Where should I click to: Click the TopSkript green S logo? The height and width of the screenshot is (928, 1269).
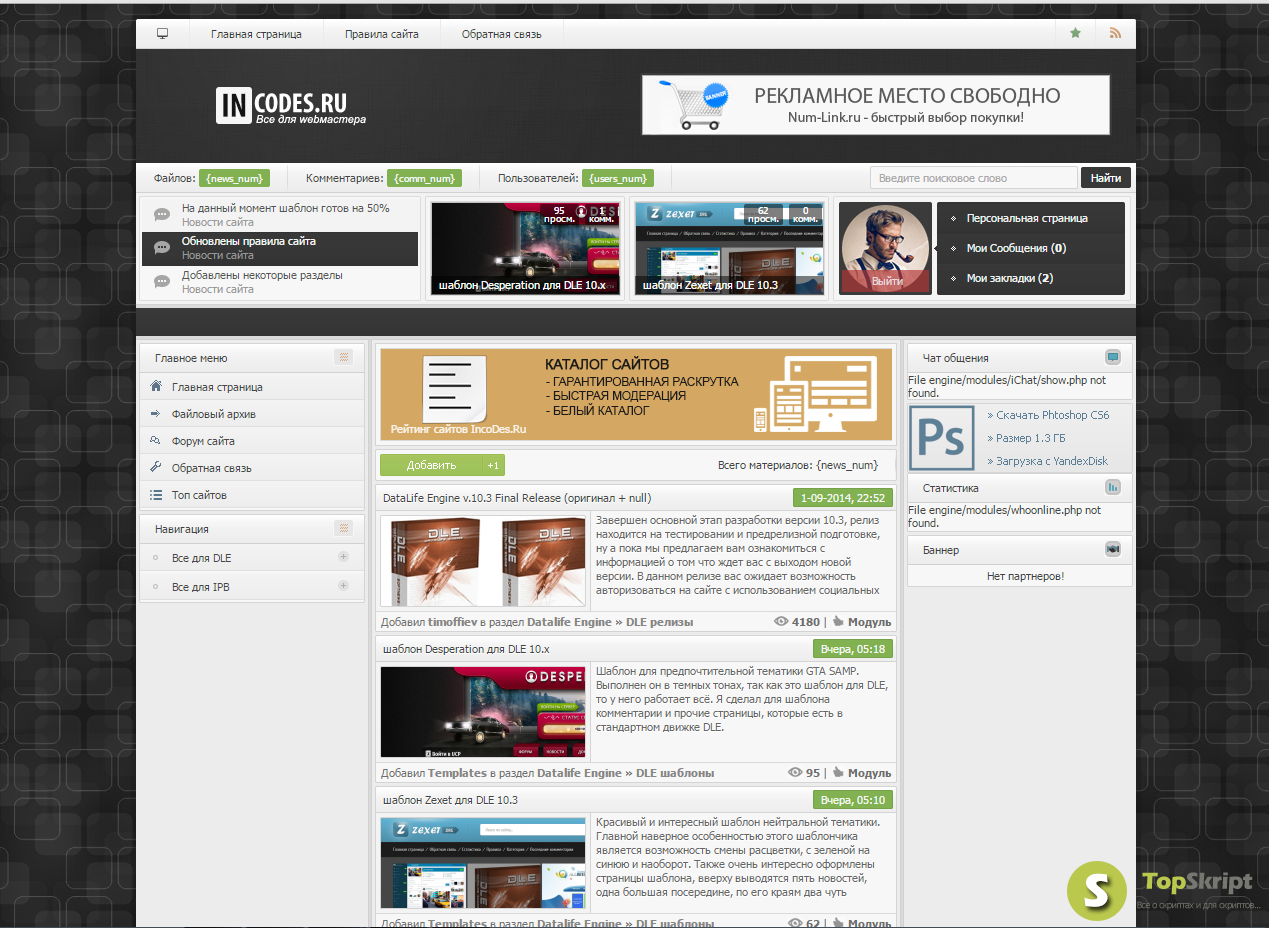[x=1097, y=890]
